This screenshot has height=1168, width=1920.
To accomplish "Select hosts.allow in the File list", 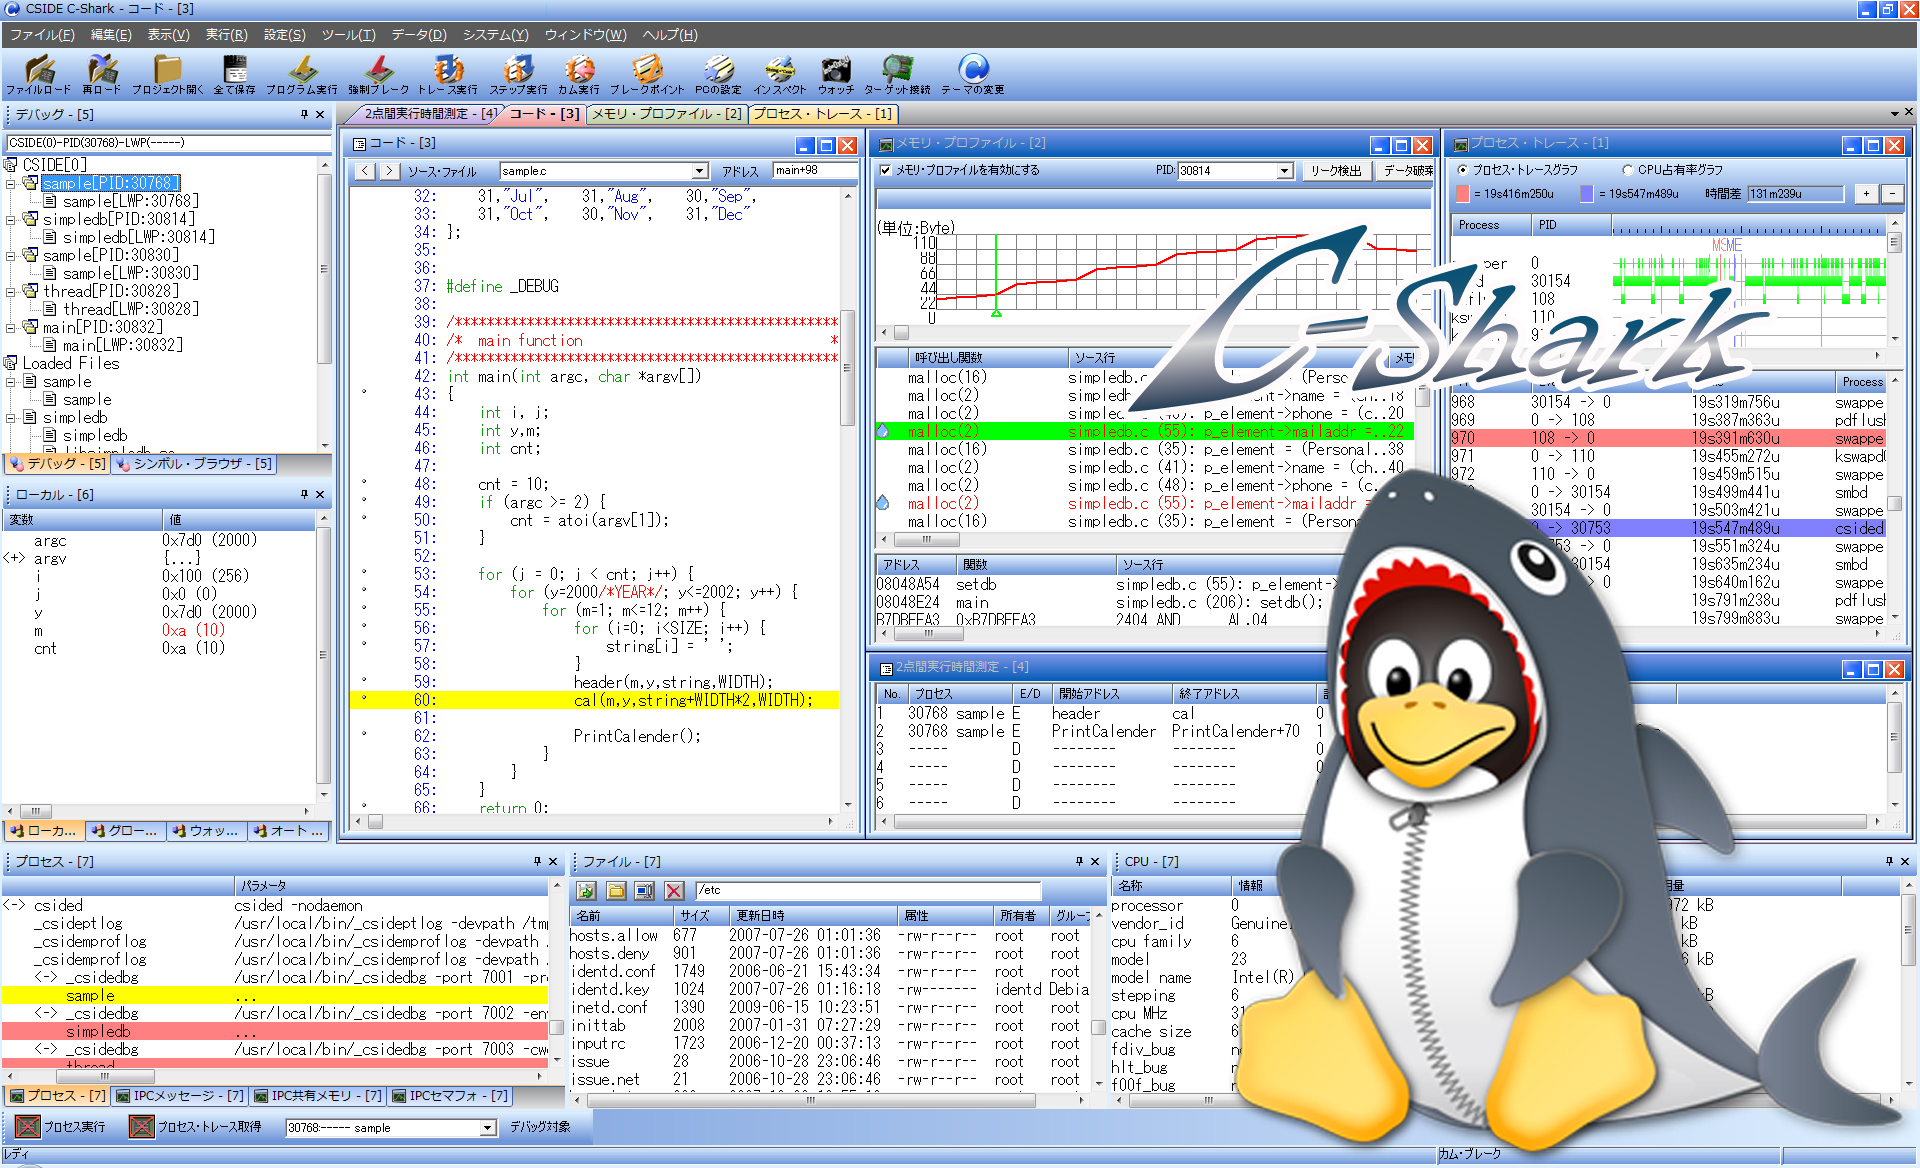I will coord(614,936).
